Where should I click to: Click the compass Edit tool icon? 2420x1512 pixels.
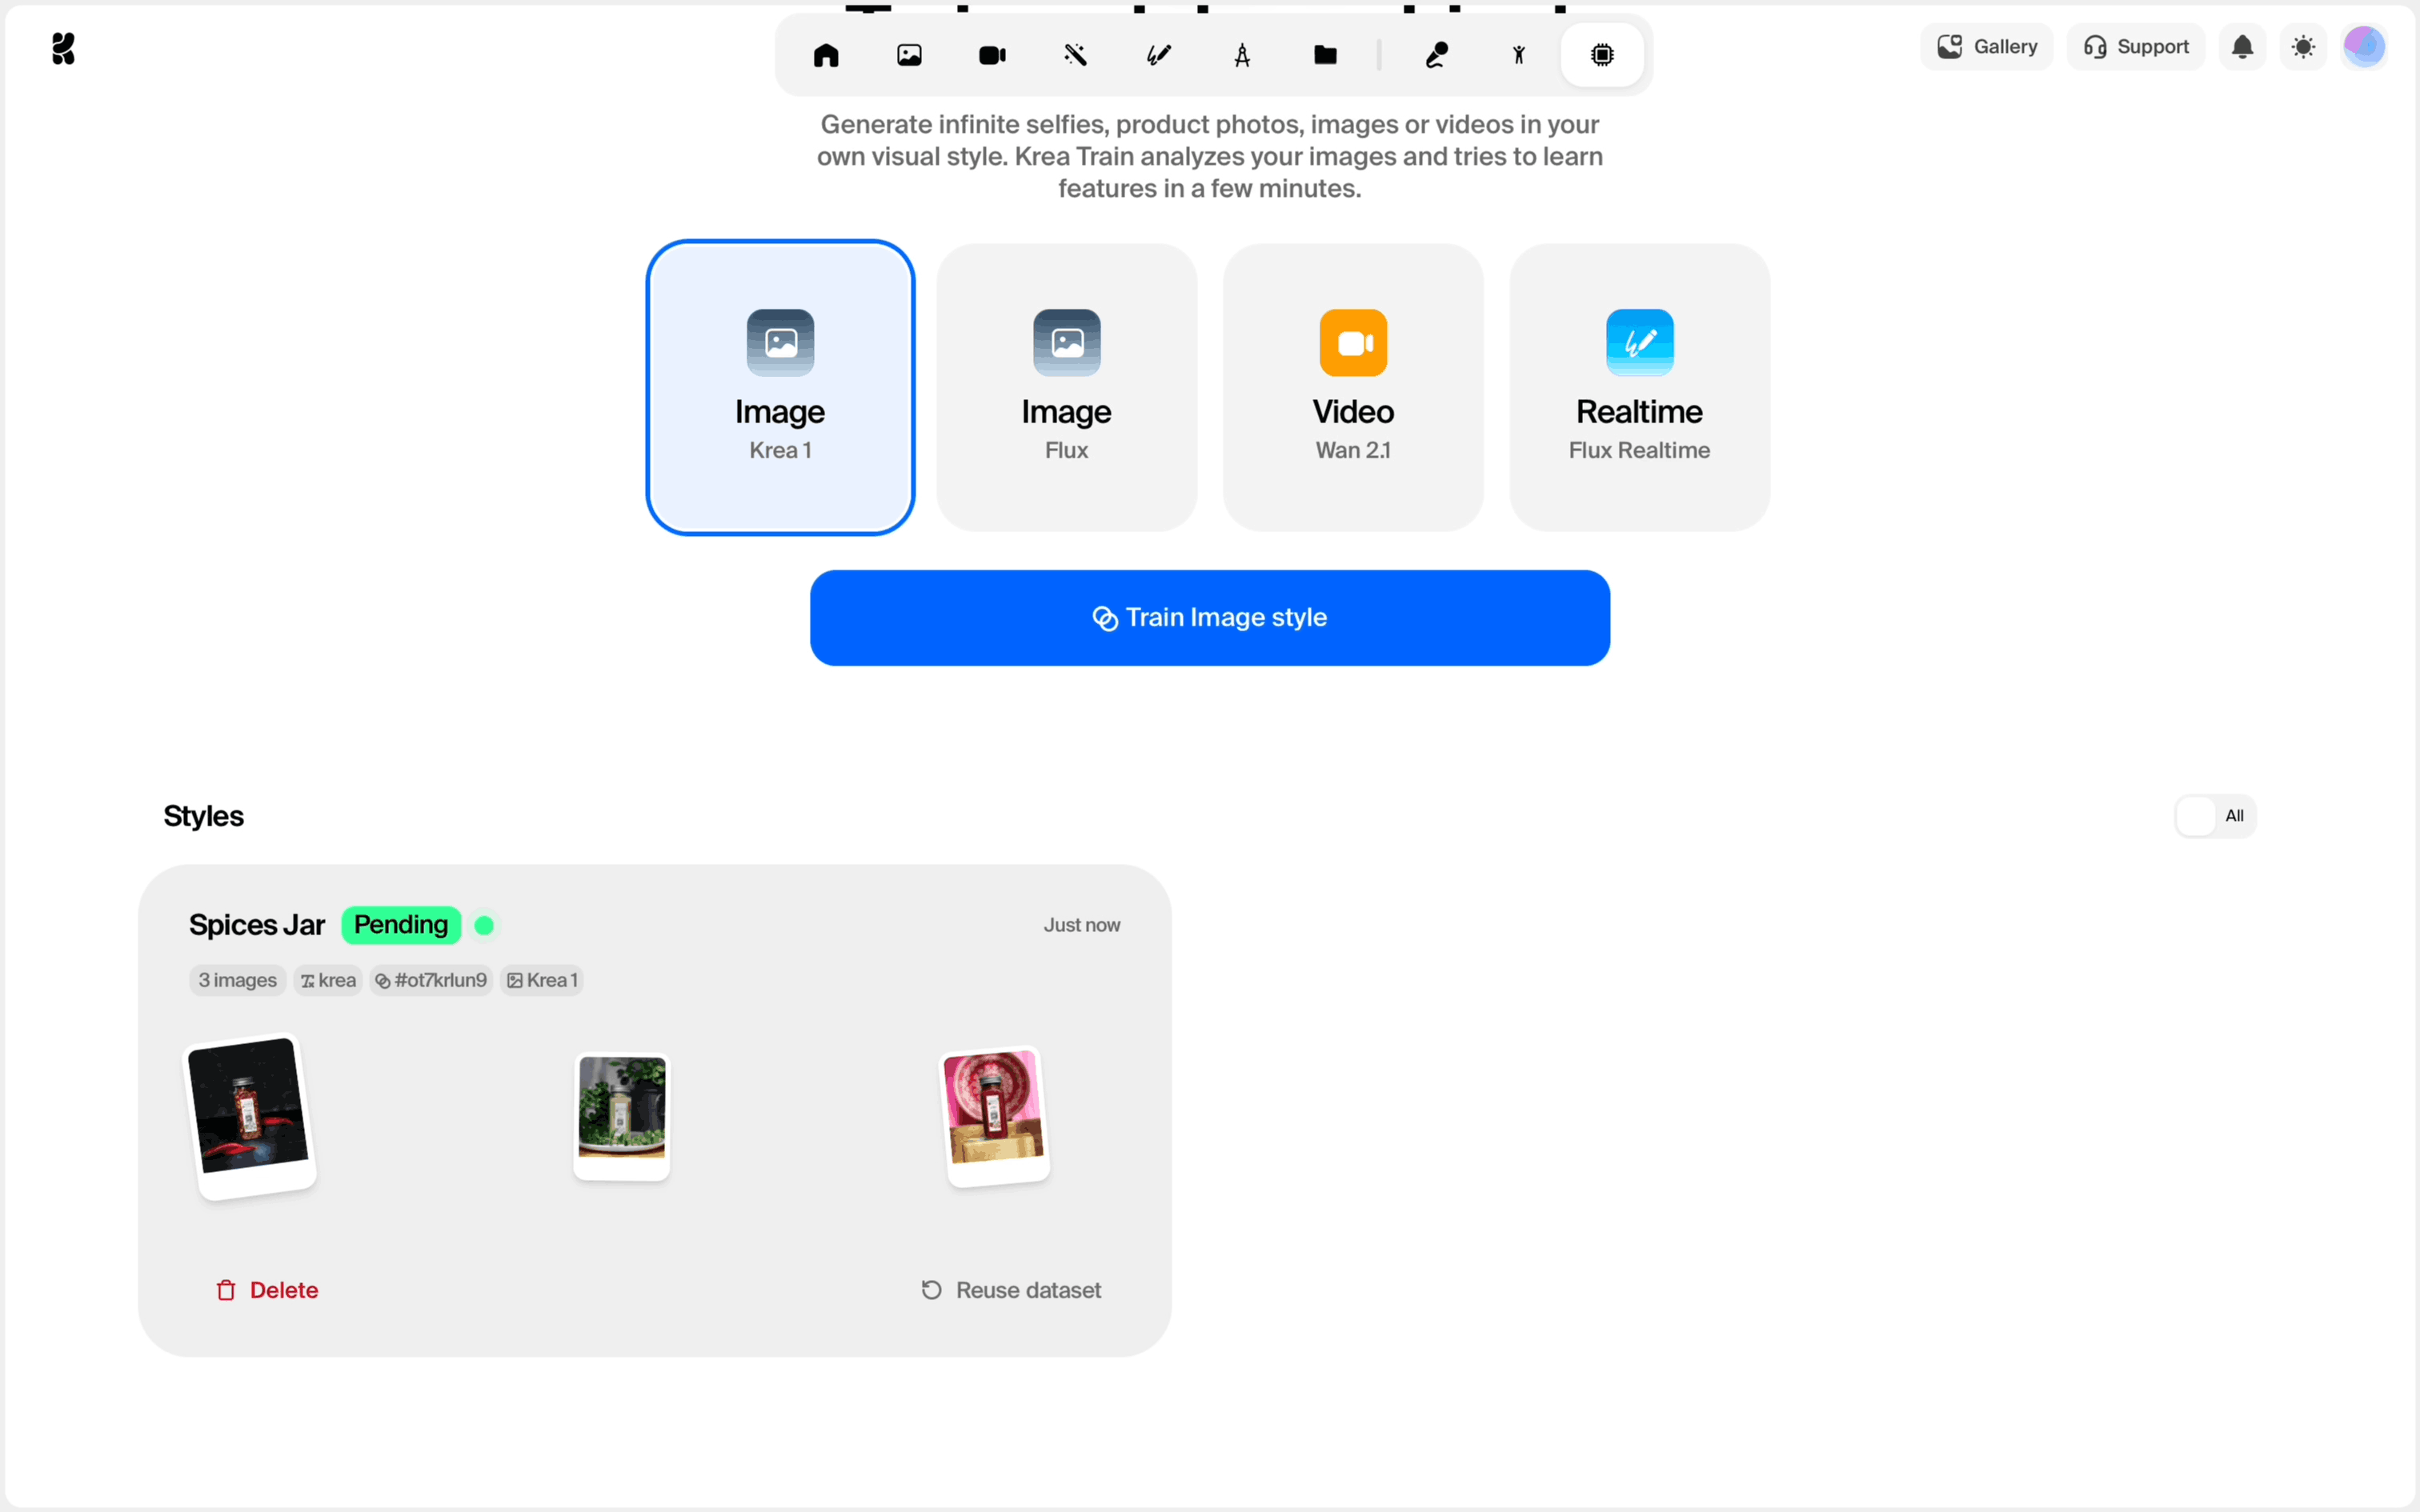click(x=1242, y=55)
